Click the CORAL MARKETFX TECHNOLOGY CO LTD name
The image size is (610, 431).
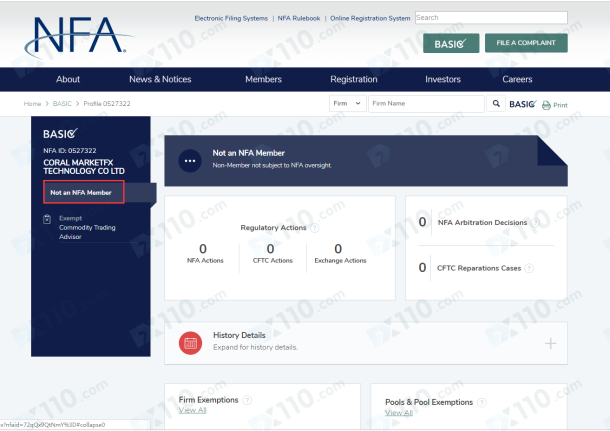click(x=84, y=167)
